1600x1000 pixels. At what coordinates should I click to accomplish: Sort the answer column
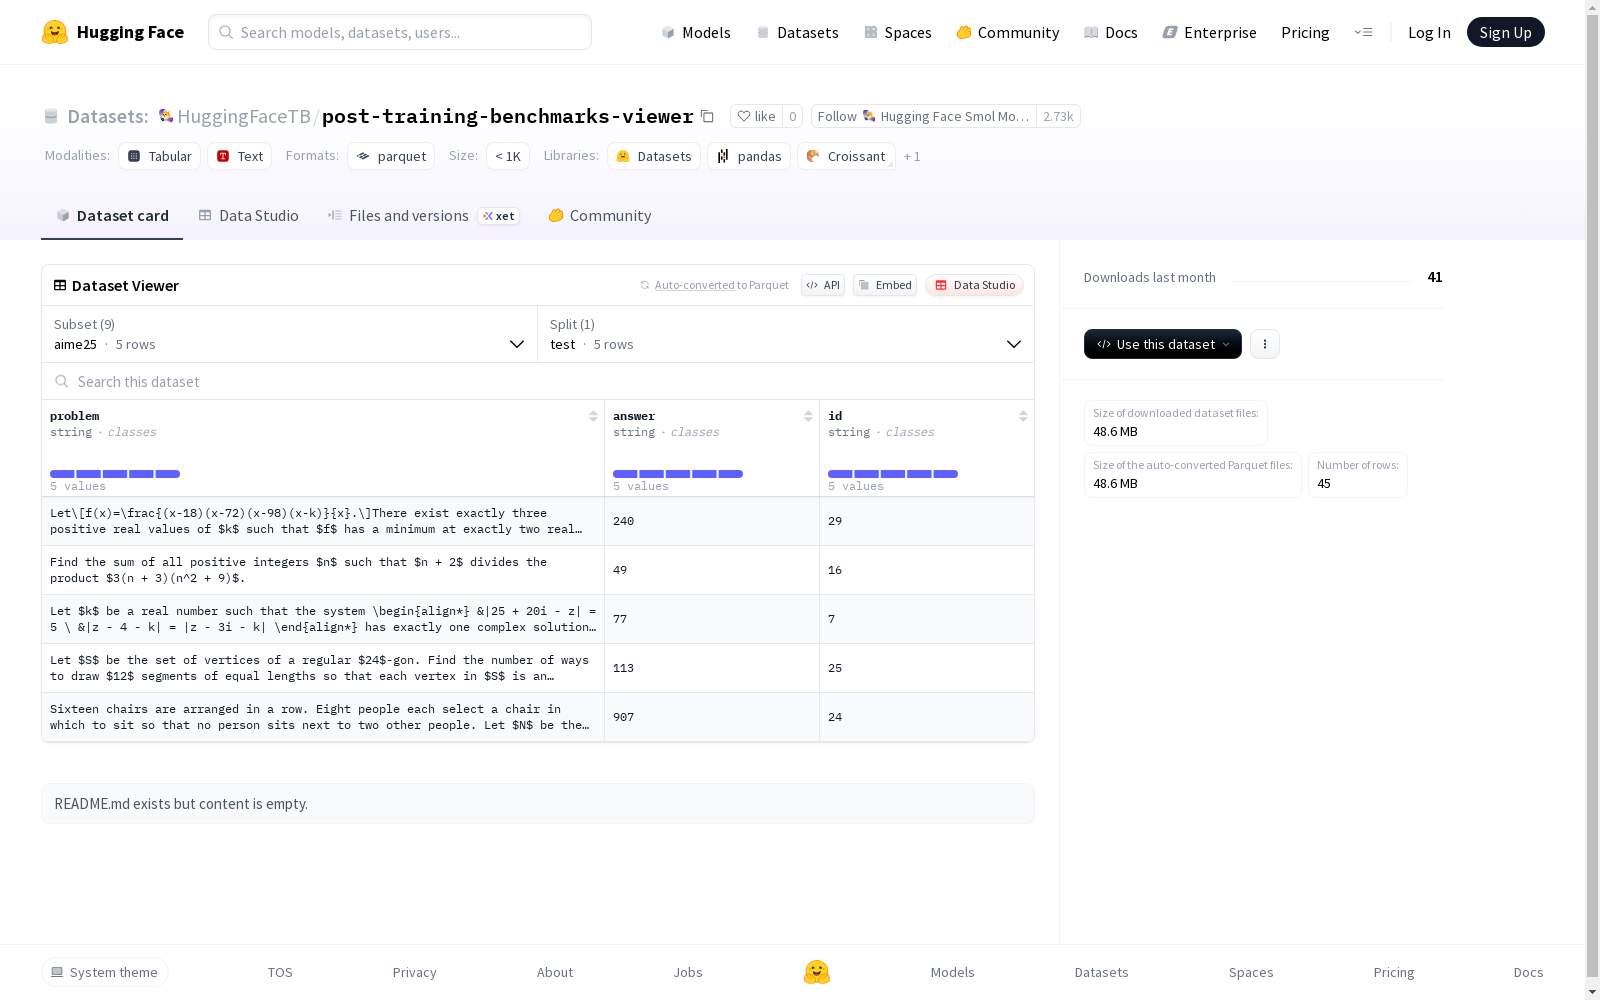click(x=808, y=416)
